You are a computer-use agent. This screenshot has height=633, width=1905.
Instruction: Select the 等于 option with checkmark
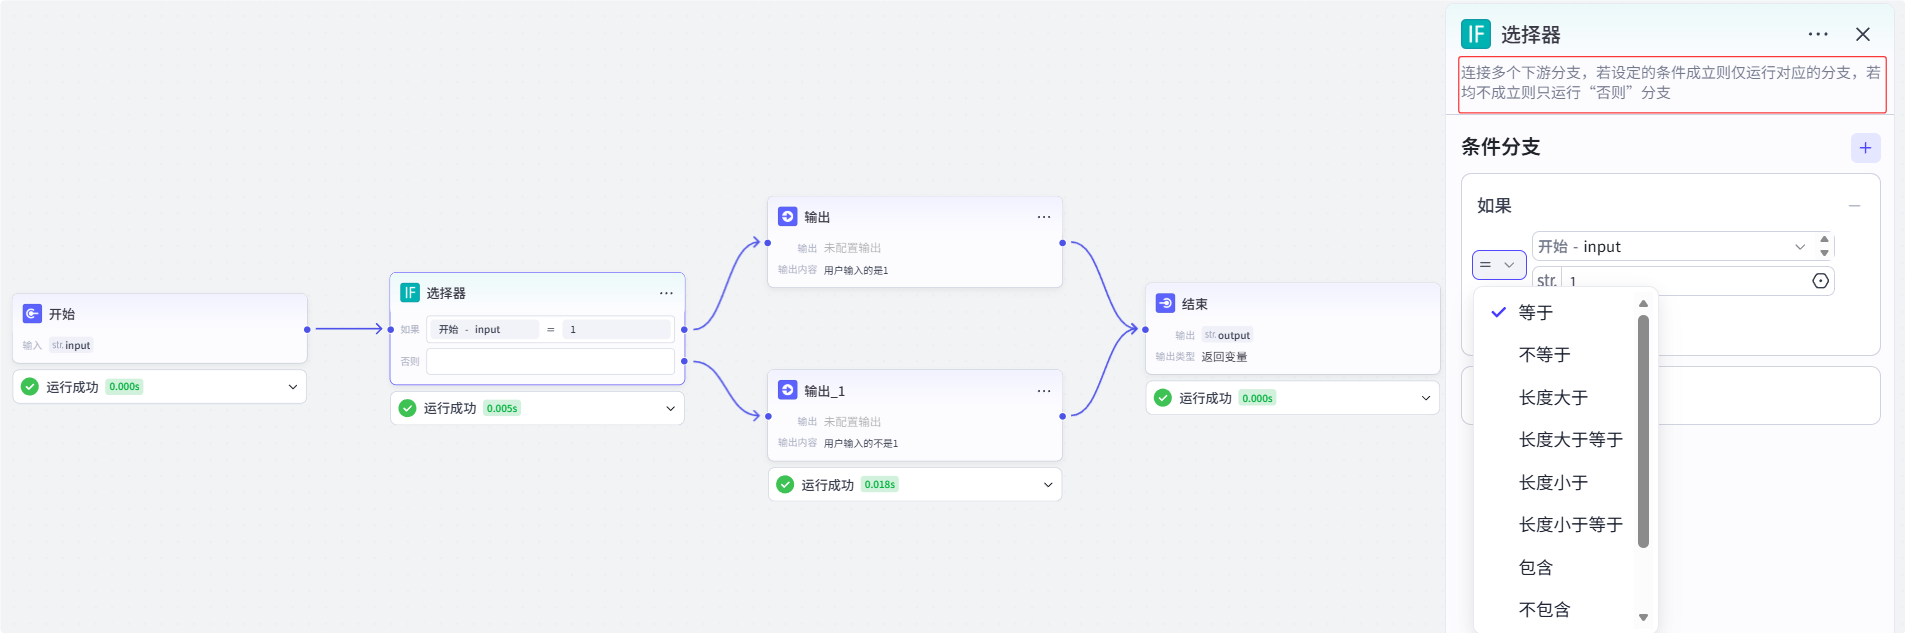pos(1537,312)
